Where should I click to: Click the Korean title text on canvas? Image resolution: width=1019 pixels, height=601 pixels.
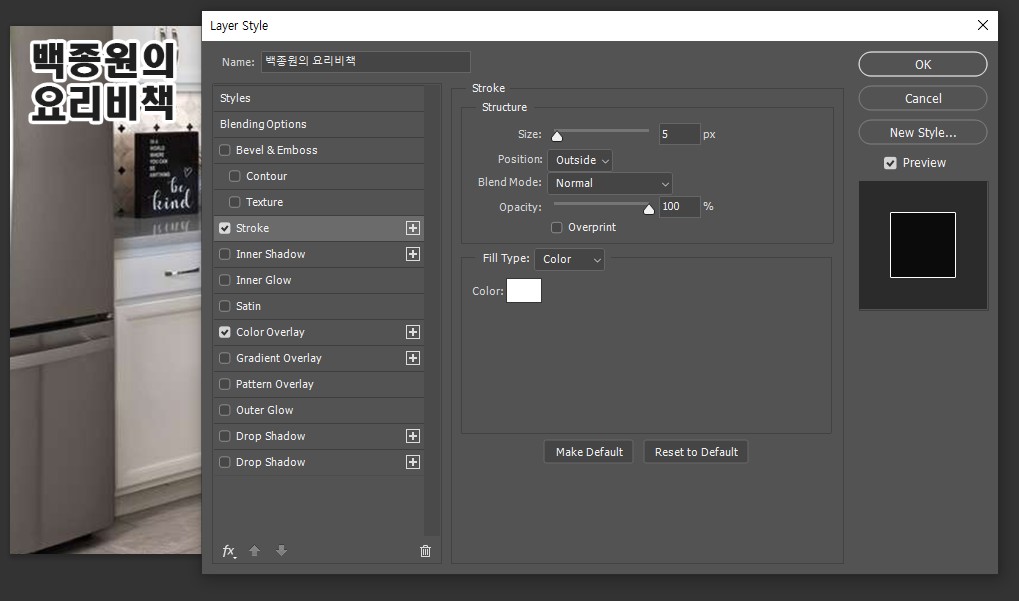pyautogui.click(x=103, y=81)
